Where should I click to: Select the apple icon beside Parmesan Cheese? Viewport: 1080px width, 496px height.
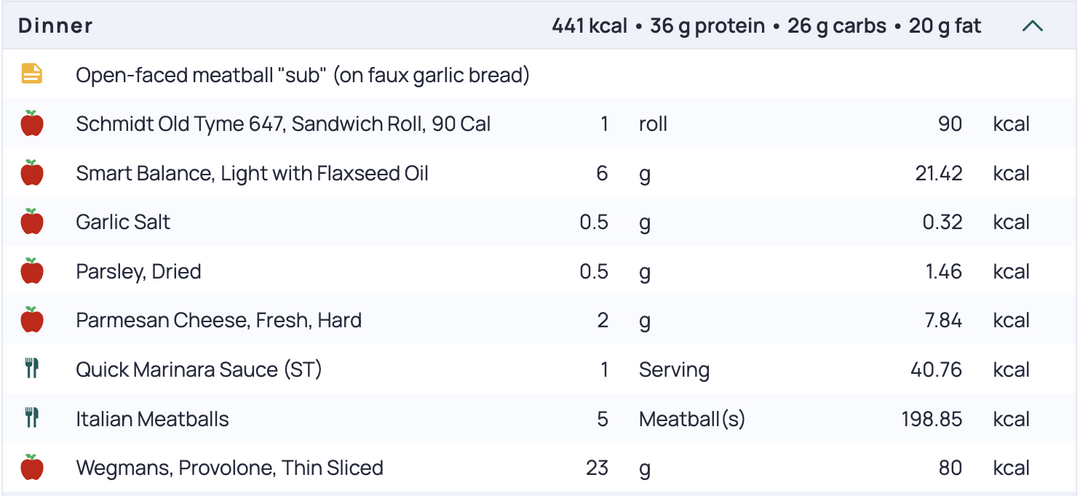click(x=32, y=320)
